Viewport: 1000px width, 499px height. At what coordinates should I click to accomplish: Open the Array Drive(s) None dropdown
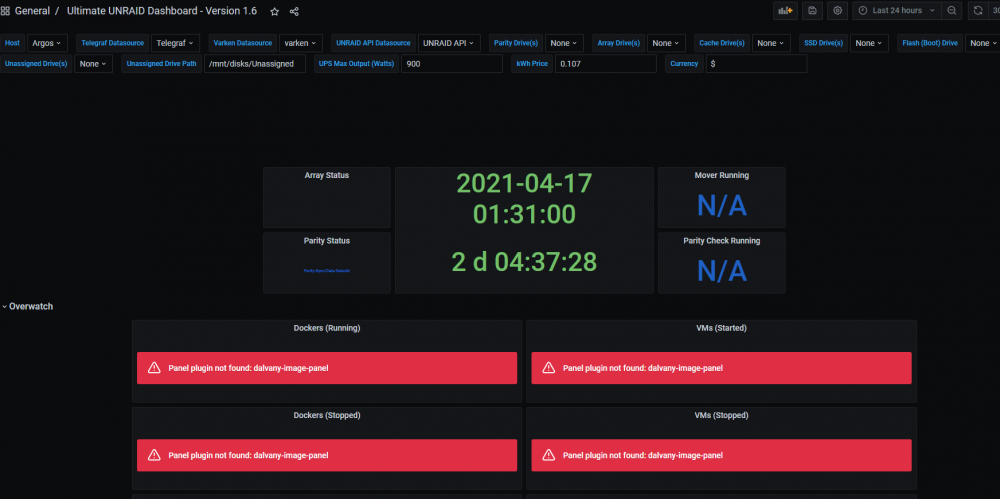666,43
